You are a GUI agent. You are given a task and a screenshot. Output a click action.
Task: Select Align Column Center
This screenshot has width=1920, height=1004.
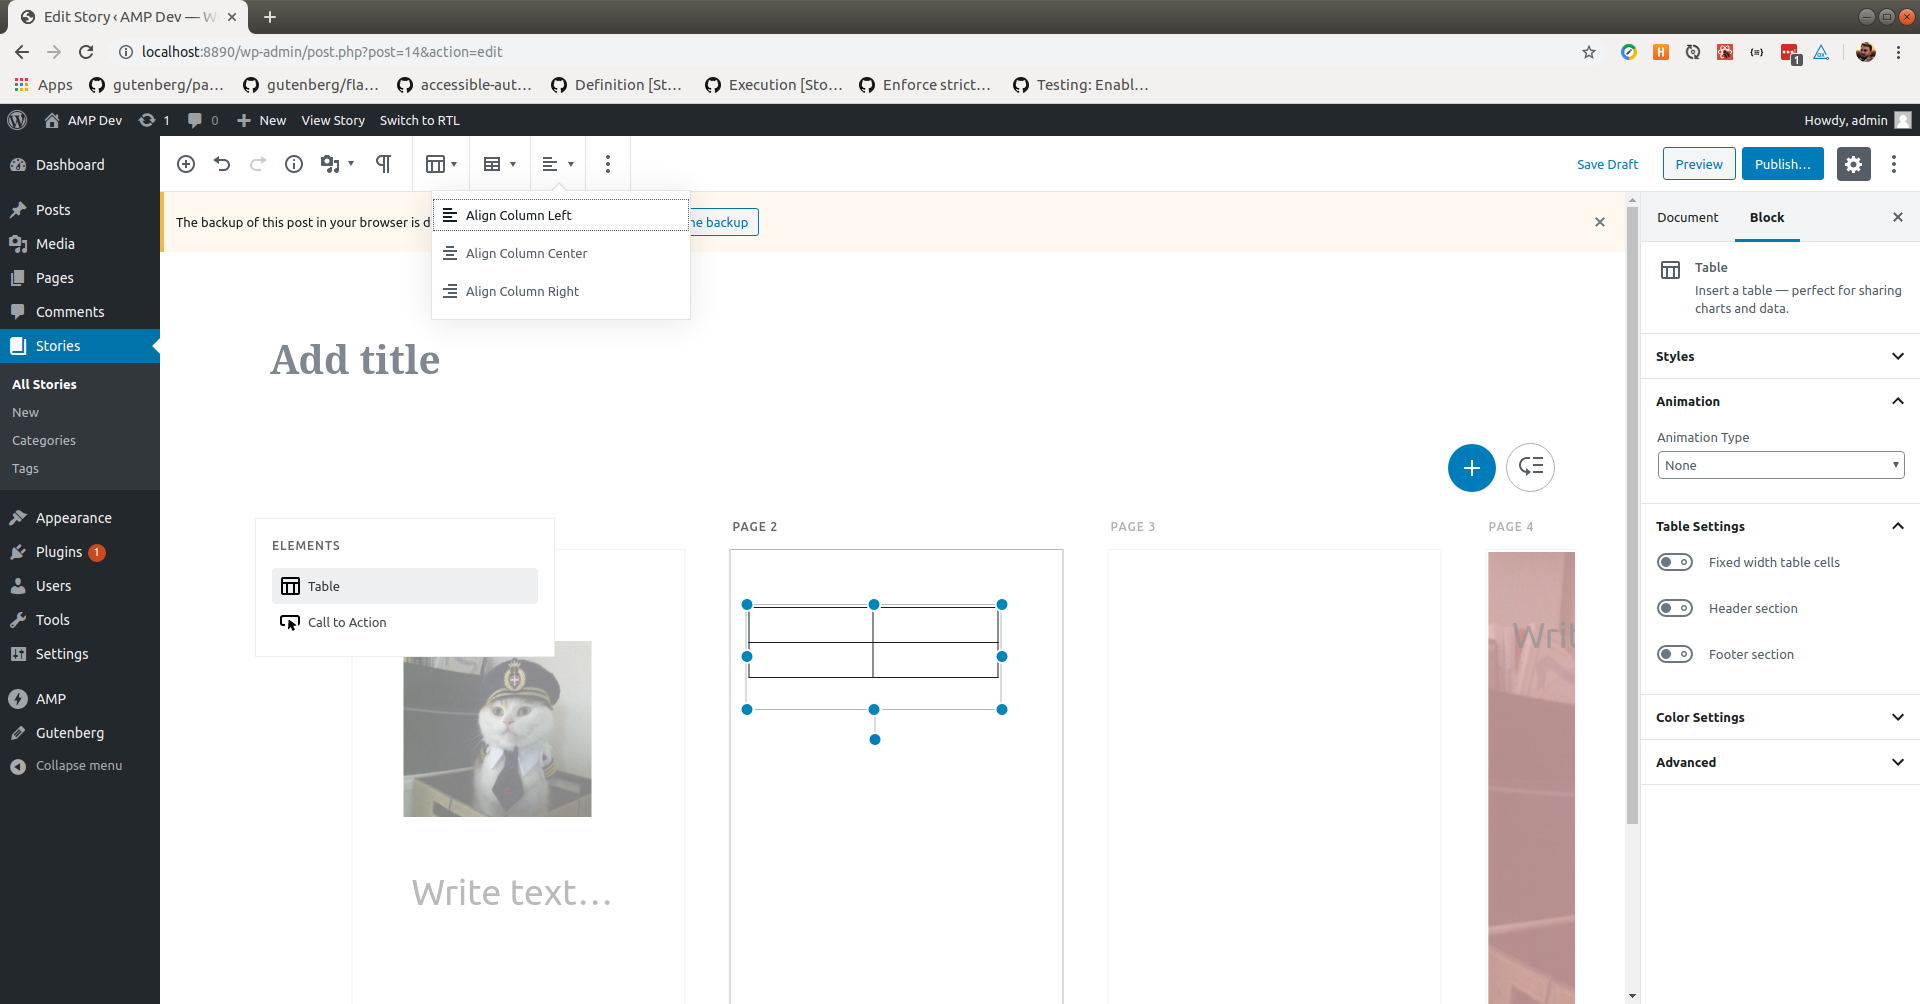point(561,253)
